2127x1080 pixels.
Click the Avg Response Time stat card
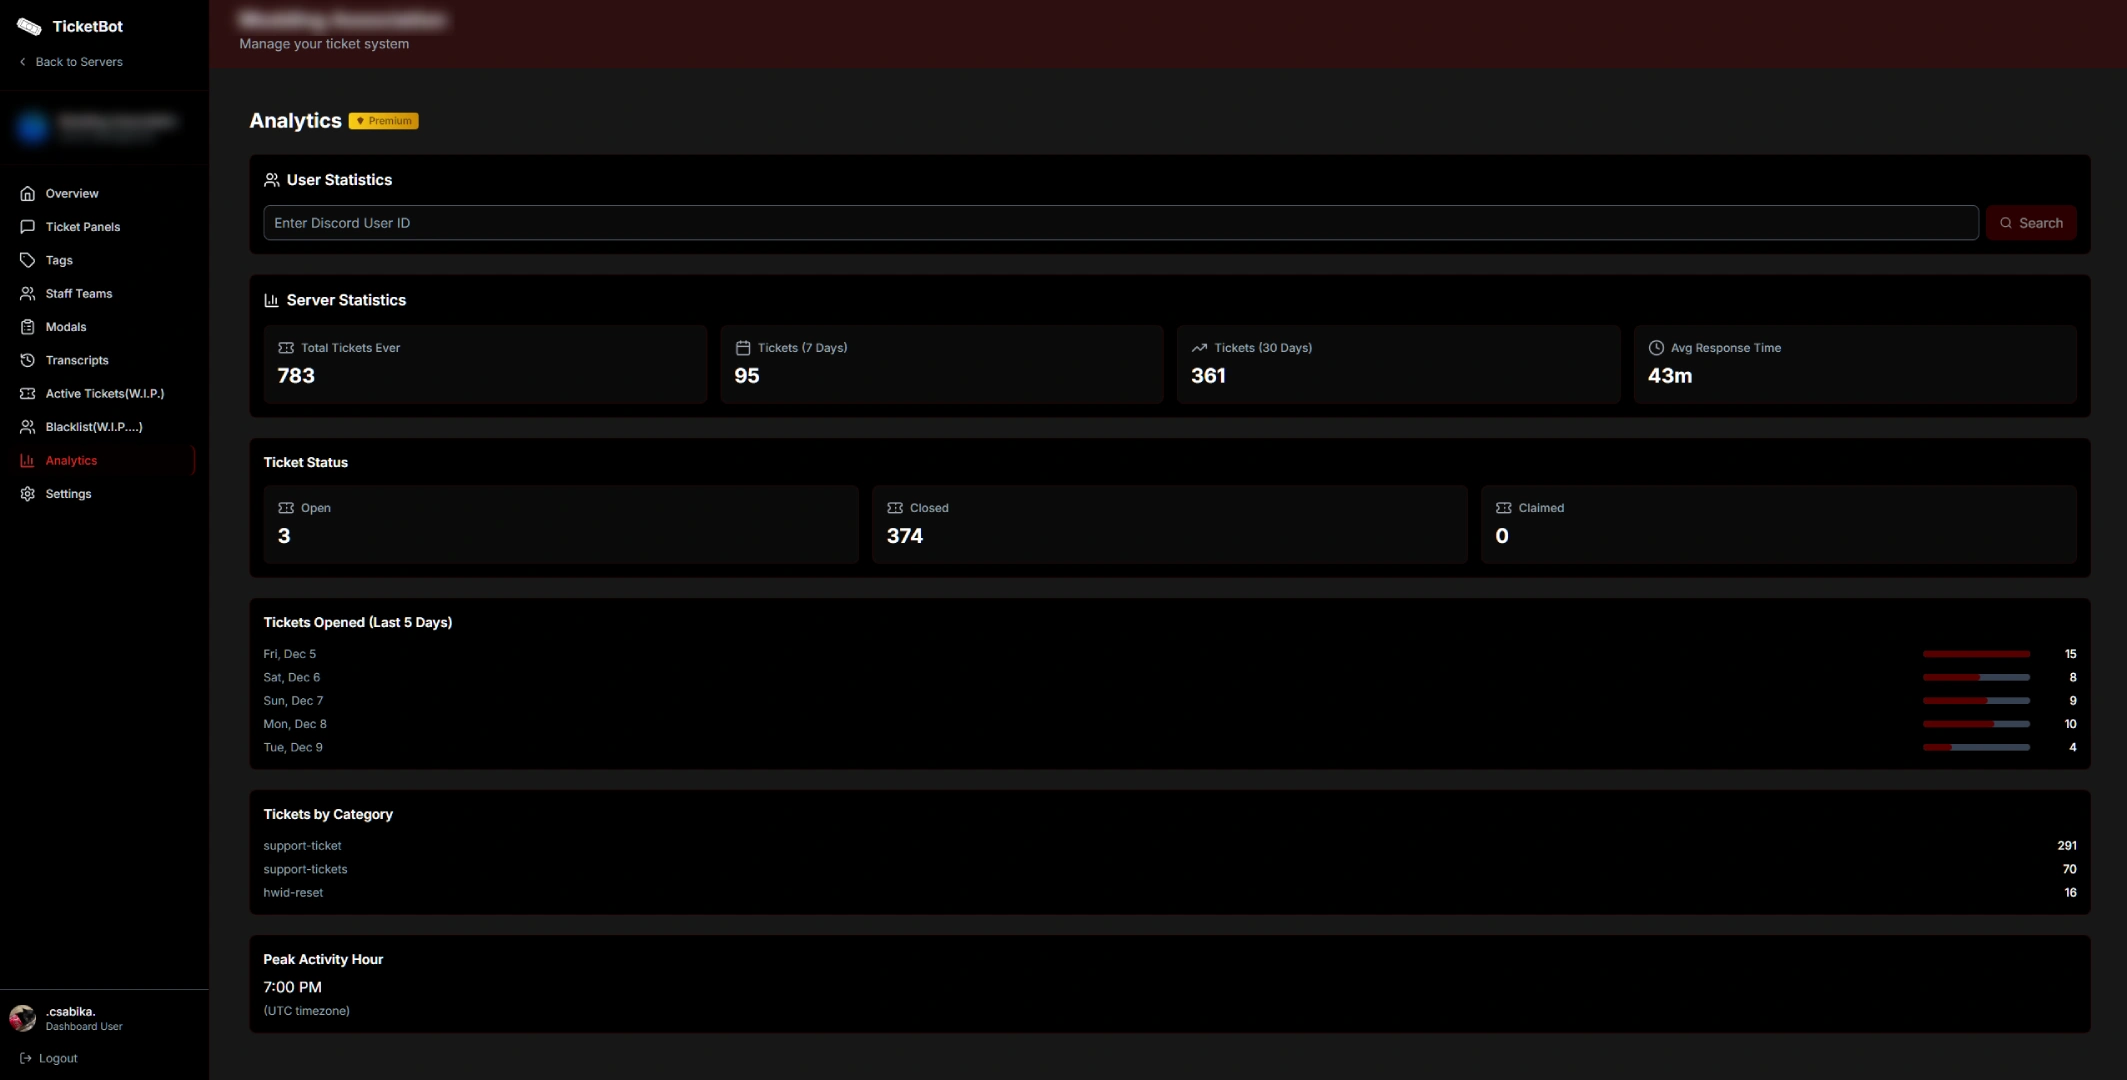tap(1855, 364)
